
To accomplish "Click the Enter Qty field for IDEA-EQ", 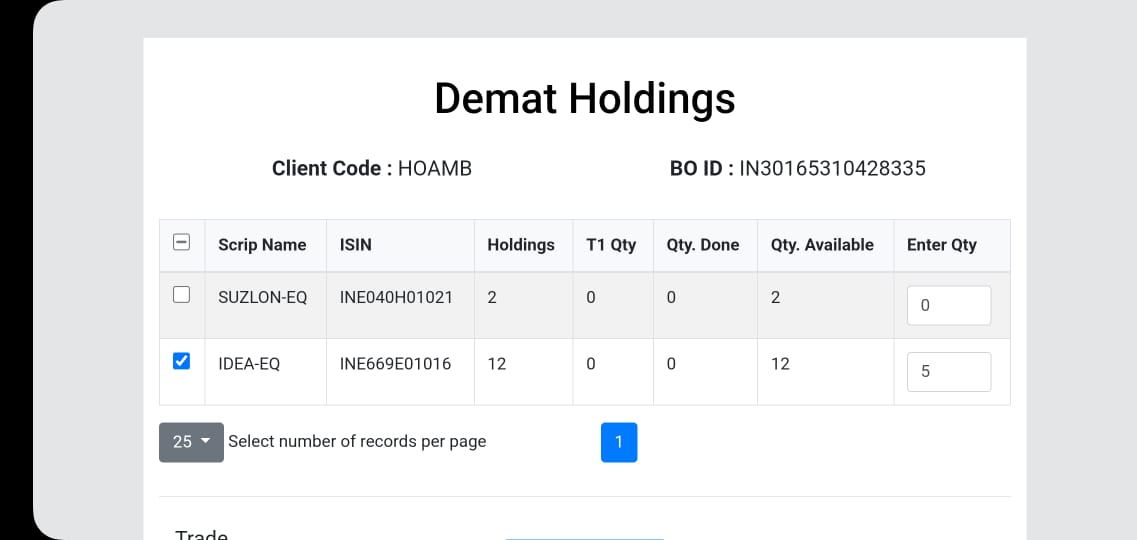I will [948, 372].
